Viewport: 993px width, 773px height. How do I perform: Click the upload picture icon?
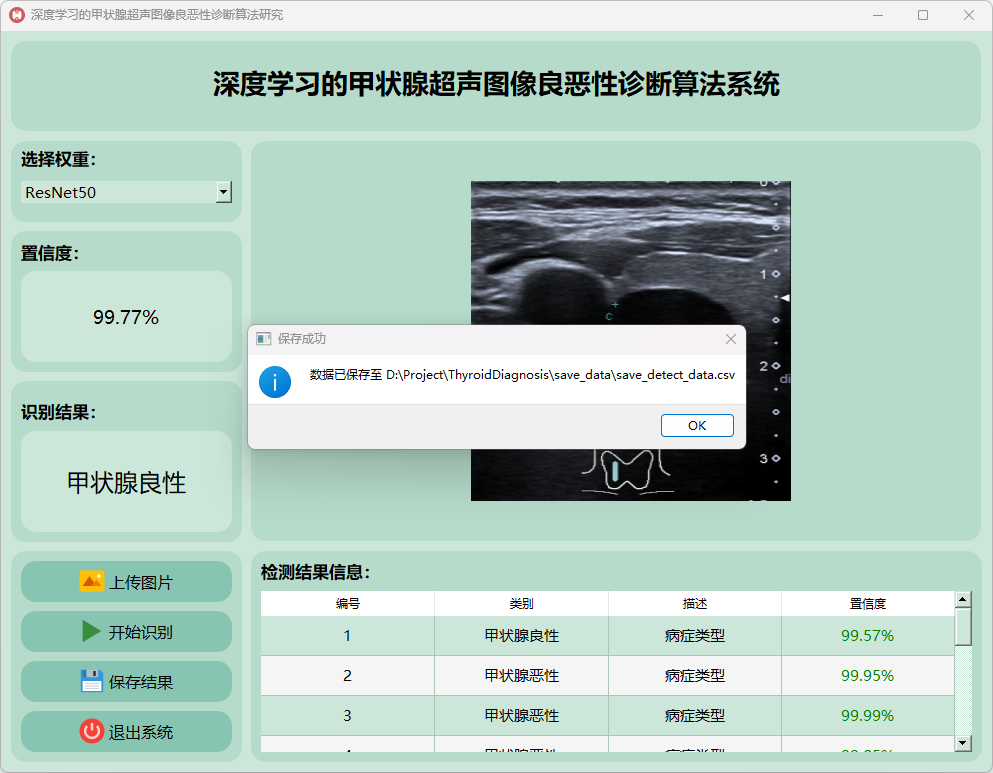(x=91, y=581)
